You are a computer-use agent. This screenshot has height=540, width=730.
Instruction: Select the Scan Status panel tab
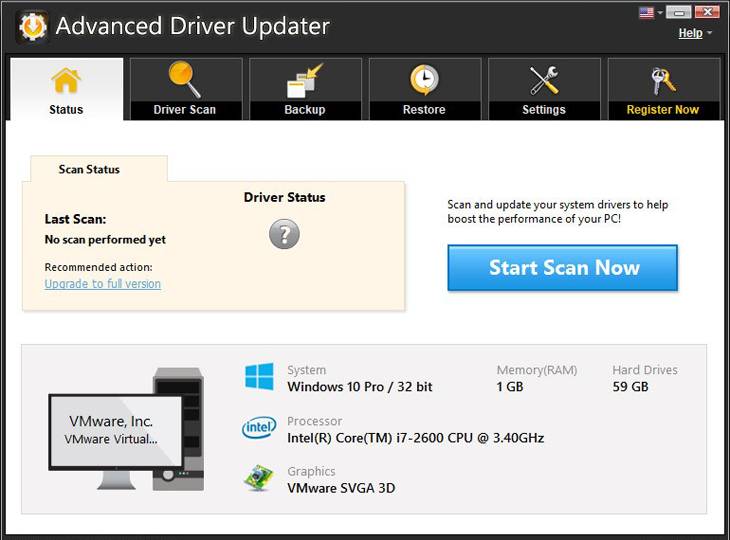[99, 169]
